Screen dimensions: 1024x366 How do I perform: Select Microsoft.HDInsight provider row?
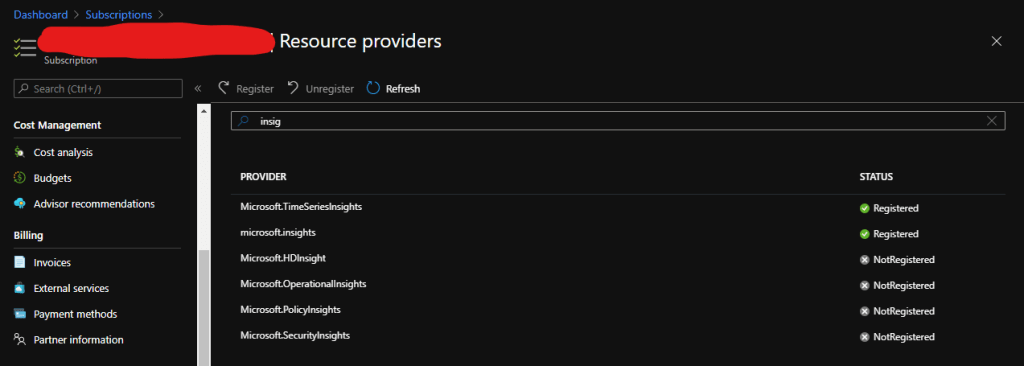[x=618, y=259]
